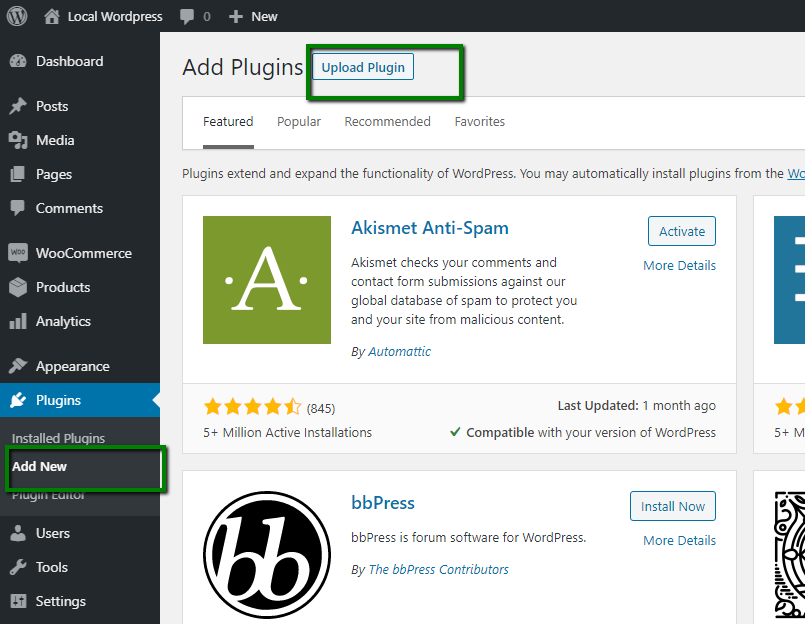The width and height of the screenshot is (805, 624).
Task: Click the Products box icon
Action: 17,287
